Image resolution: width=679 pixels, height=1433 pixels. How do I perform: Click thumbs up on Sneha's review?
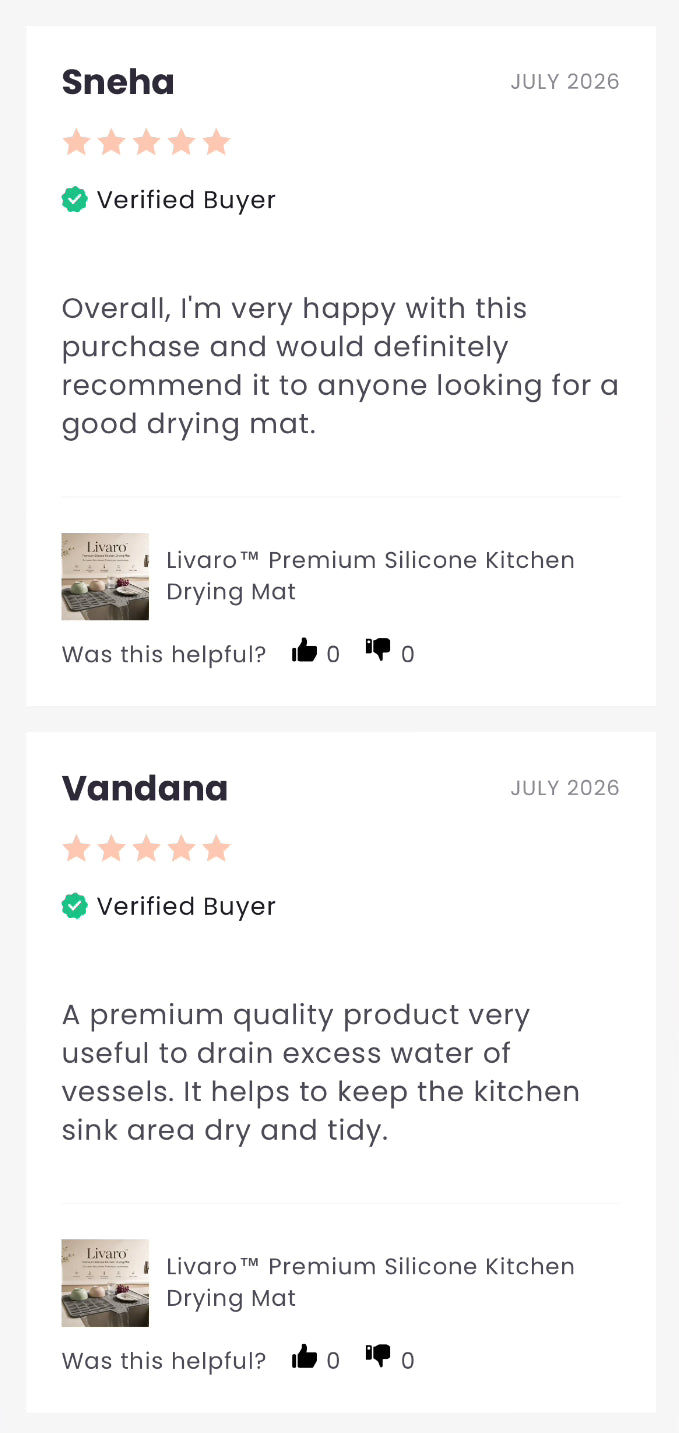pyautogui.click(x=305, y=651)
